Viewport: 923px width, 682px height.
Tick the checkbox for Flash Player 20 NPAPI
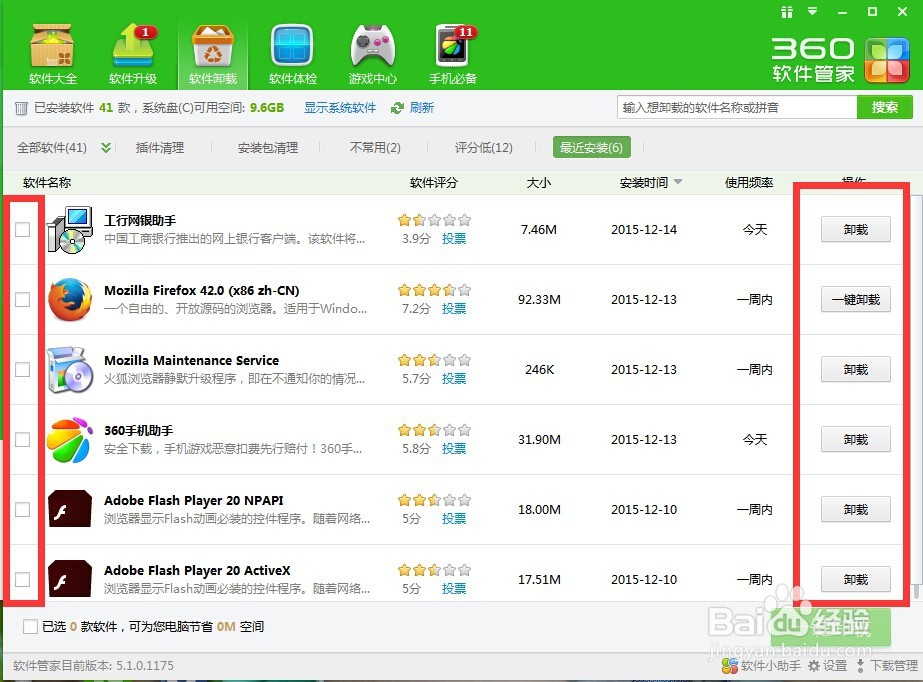pos(22,510)
